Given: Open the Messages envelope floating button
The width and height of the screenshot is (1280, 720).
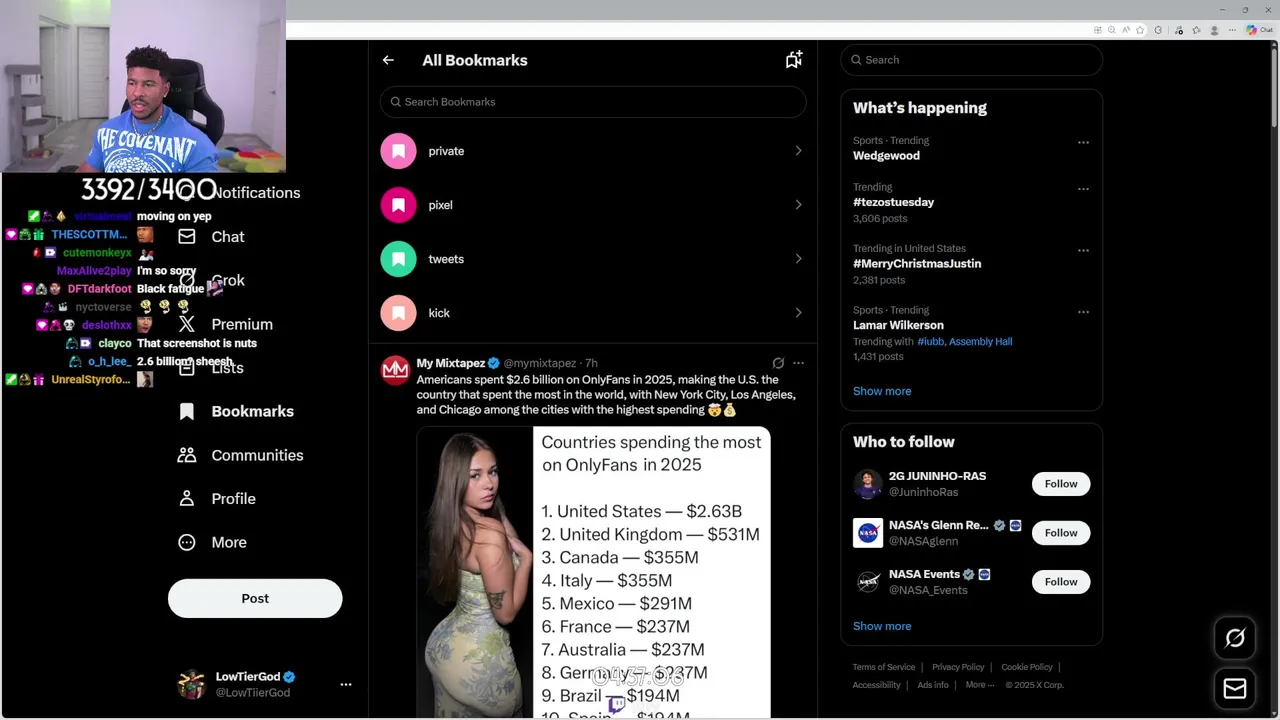Looking at the screenshot, I should click(1235, 688).
